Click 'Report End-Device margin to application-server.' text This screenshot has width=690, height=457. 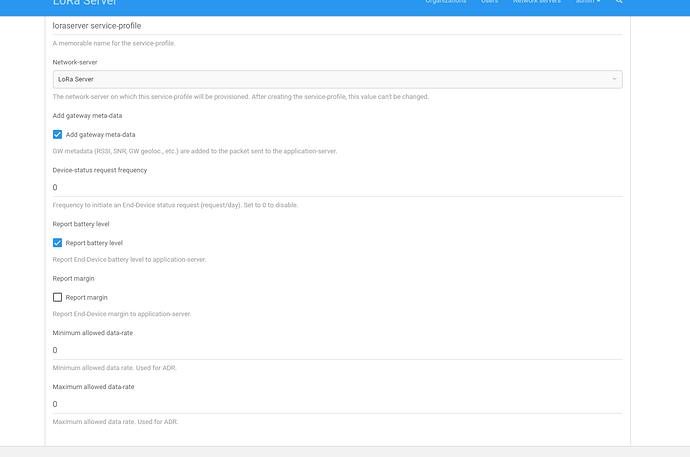click(122, 314)
